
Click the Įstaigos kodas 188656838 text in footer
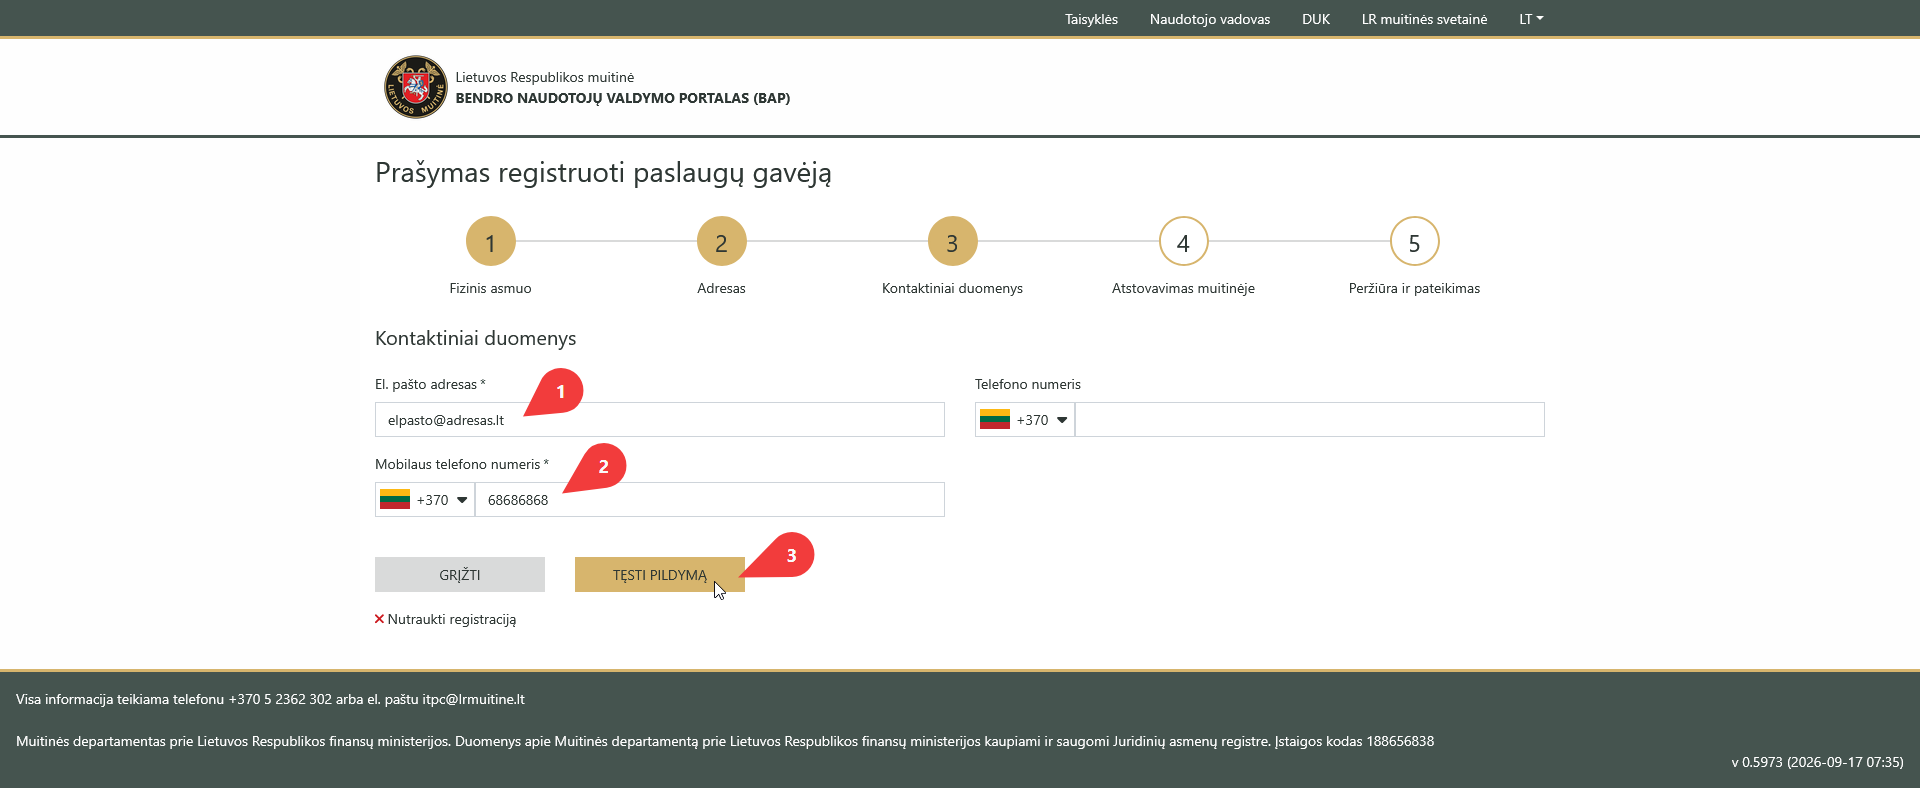coord(1354,741)
